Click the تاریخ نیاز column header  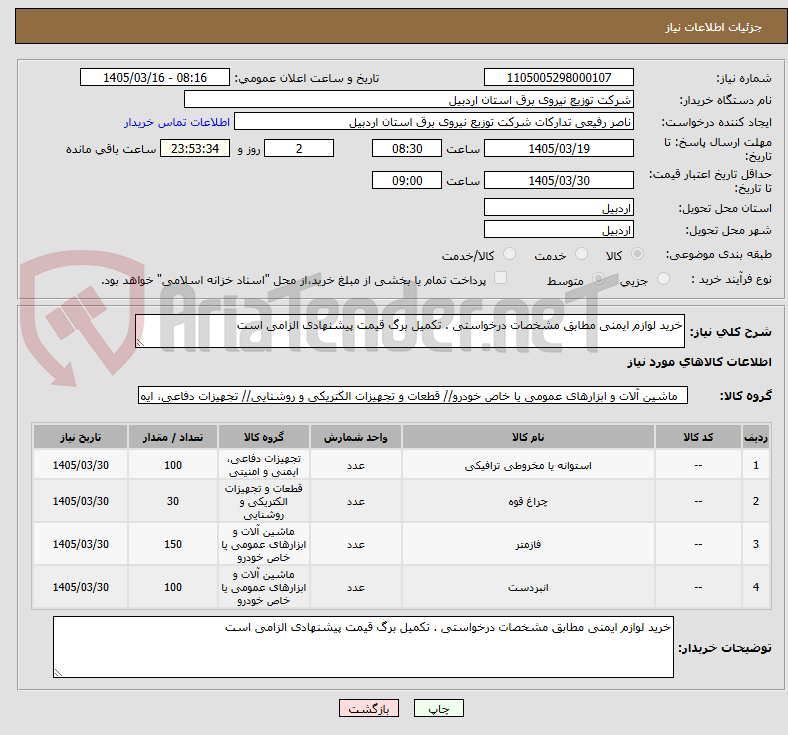tap(80, 437)
